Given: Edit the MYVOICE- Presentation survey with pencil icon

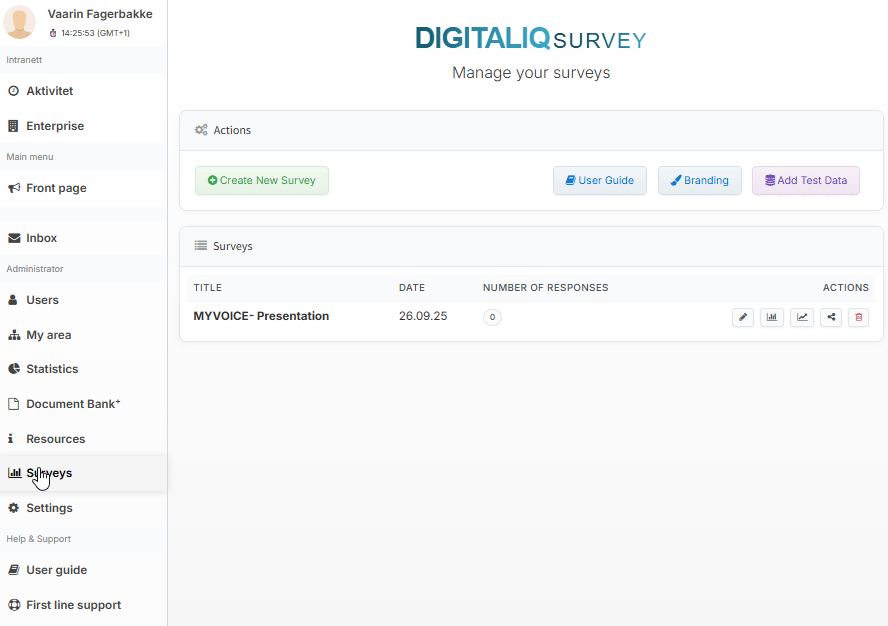Looking at the screenshot, I should 742,317.
